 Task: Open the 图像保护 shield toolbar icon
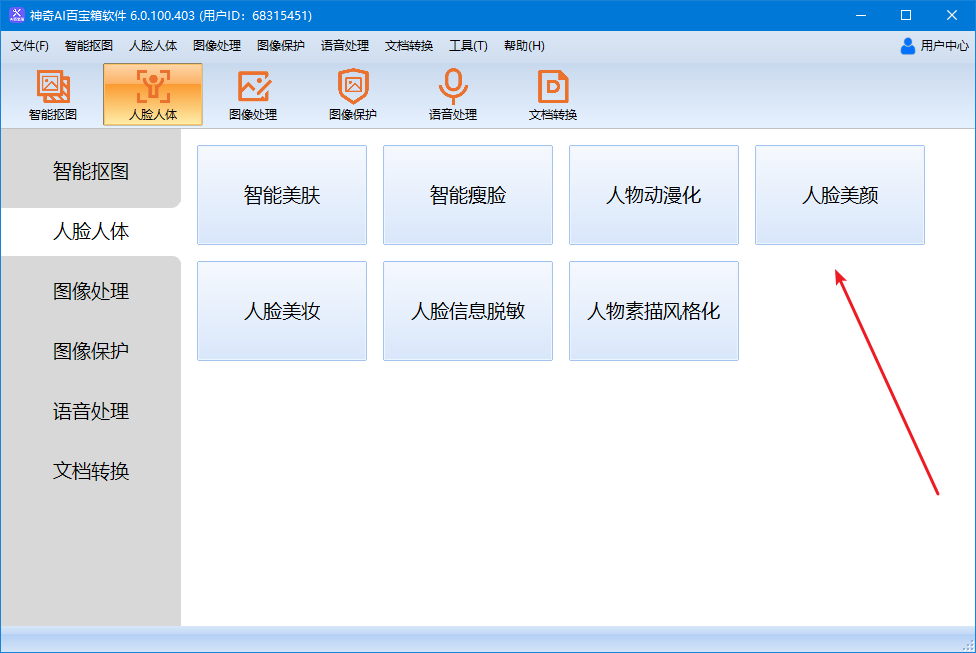[353, 95]
